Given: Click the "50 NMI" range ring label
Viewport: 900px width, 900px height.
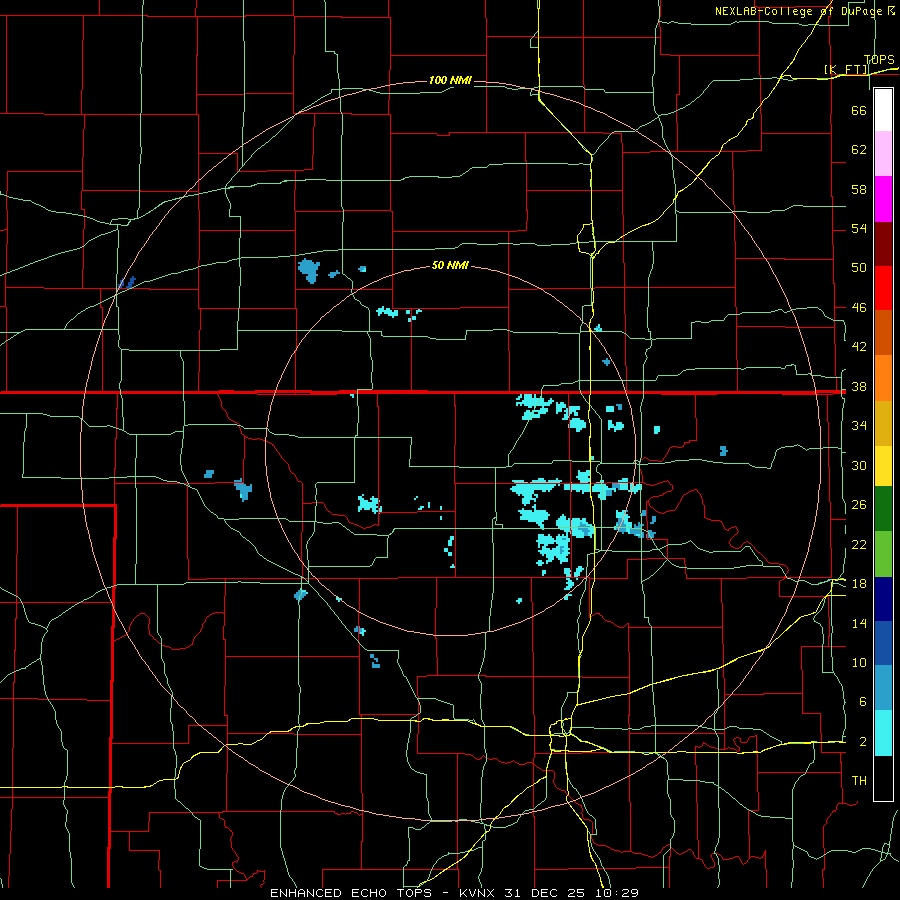Looking at the screenshot, I should tap(450, 265).
